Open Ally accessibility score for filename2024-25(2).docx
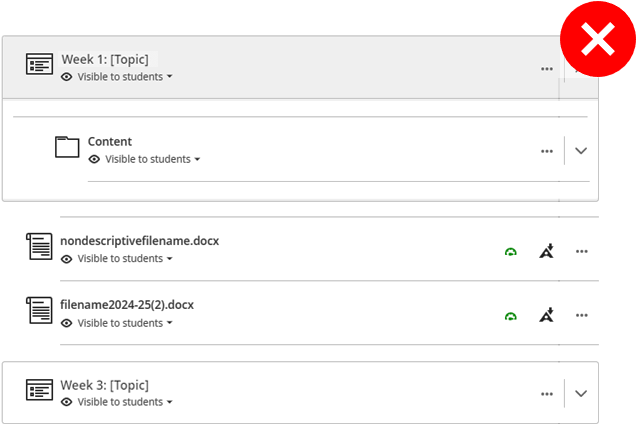The height and width of the screenshot is (428, 637). coord(511,316)
